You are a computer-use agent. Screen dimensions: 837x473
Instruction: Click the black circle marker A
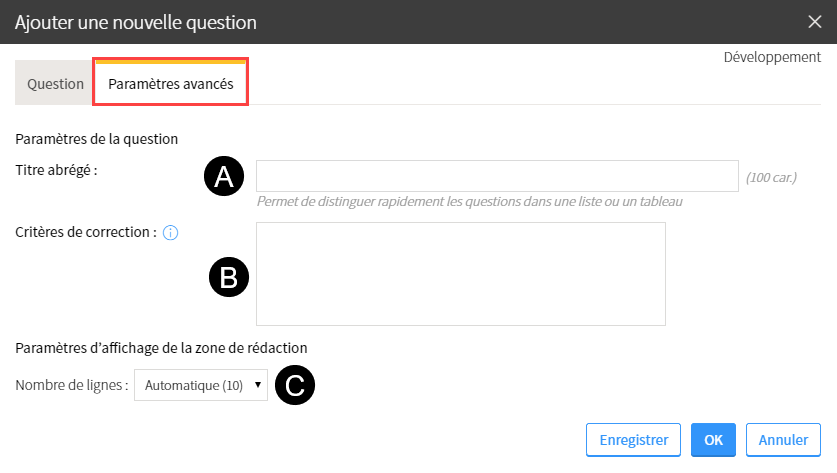point(224,176)
